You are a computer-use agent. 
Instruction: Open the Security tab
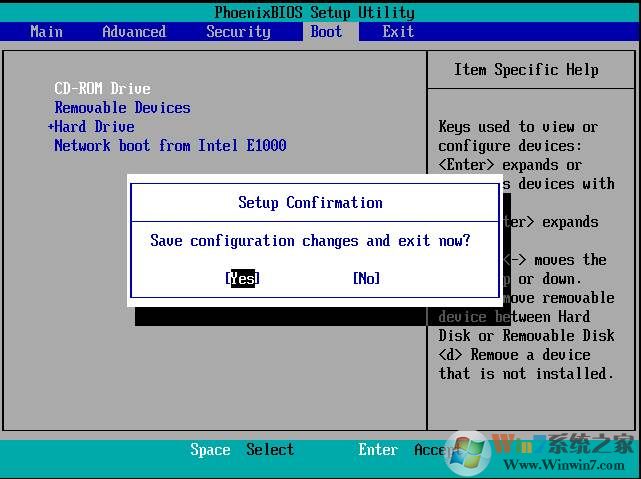point(238,31)
